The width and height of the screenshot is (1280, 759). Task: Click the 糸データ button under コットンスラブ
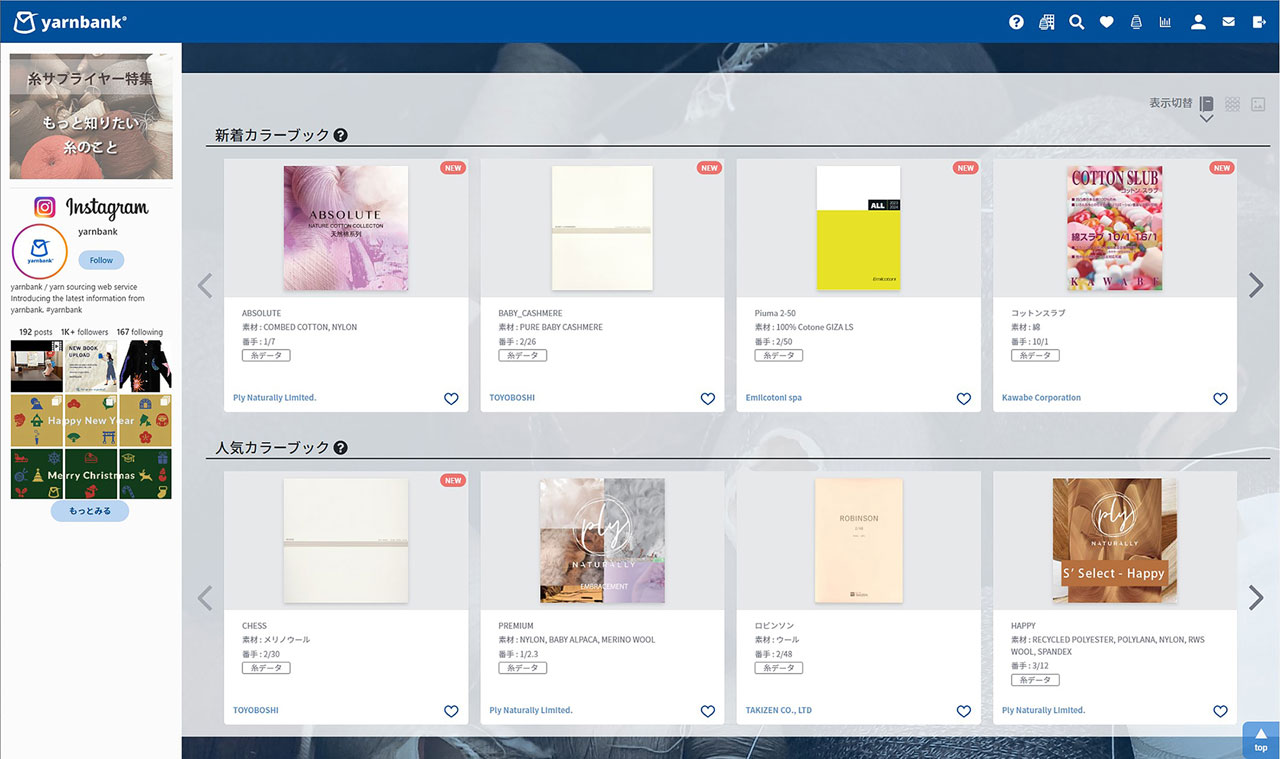(x=1035, y=355)
